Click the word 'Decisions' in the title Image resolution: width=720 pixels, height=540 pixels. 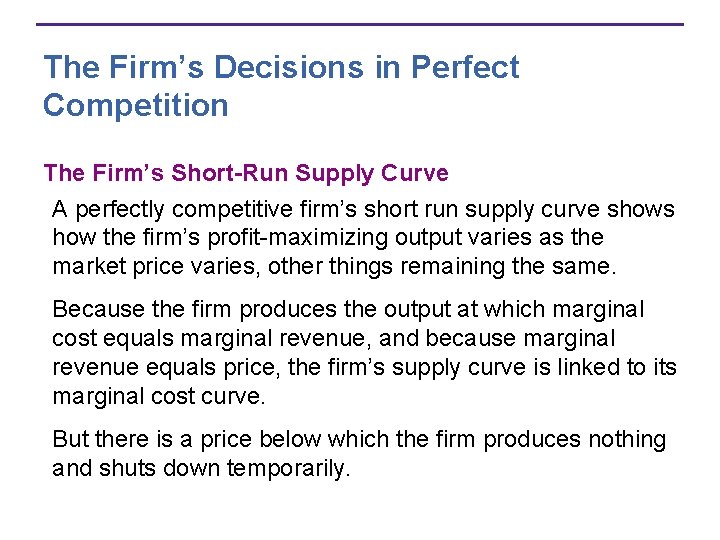pyautogui.click(x=289, y=67)
